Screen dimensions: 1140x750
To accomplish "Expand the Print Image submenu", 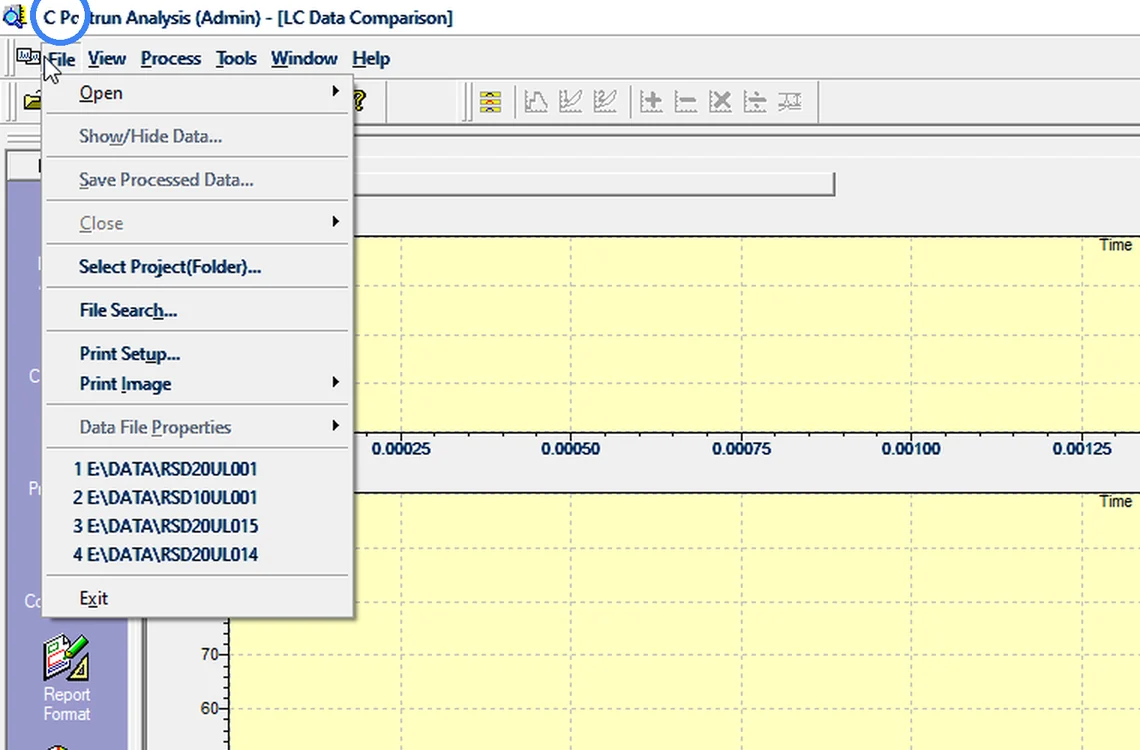I will tap(198, 384).
